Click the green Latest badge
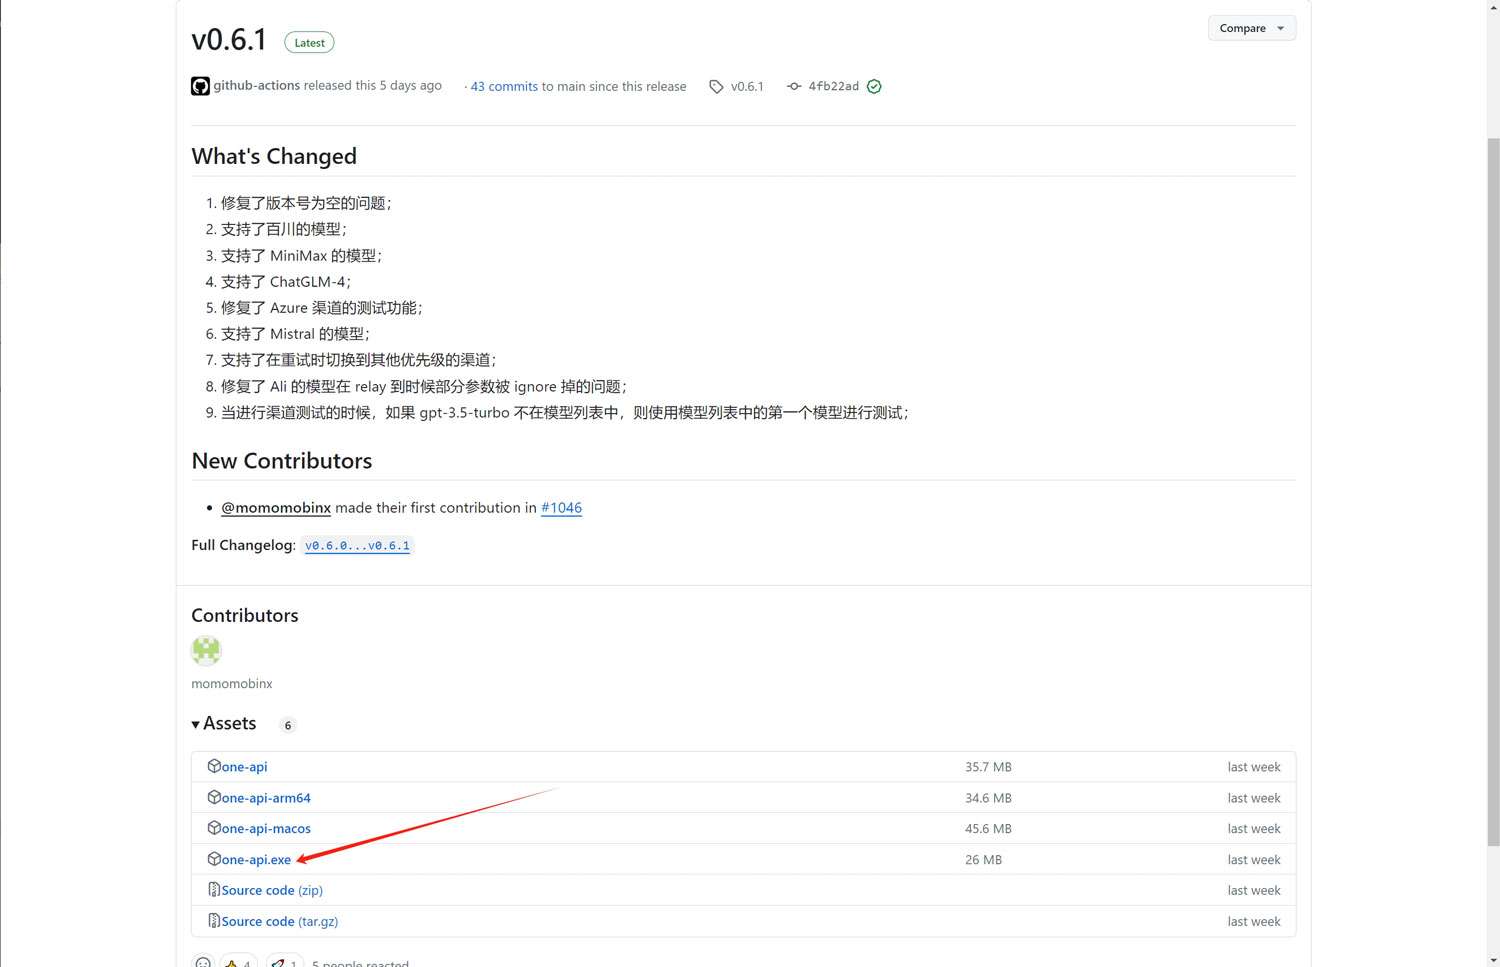Image resolution: width=1500 pixels, height=967 pixels. pos(309,42)
